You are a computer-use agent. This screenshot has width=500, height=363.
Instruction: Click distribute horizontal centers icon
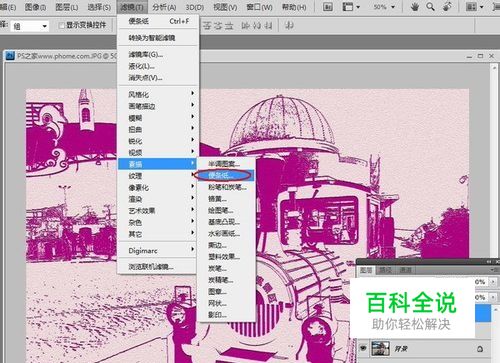point(257,26)
